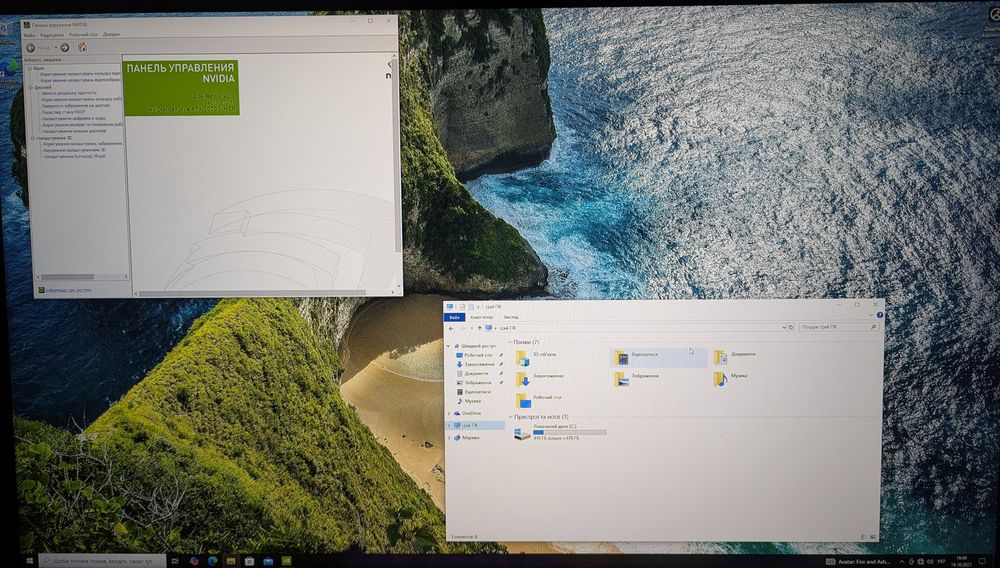Select Робочий стіл in quick access sidebar
1000x568 pixels.
pyautogui.click(x=474, y=355)
